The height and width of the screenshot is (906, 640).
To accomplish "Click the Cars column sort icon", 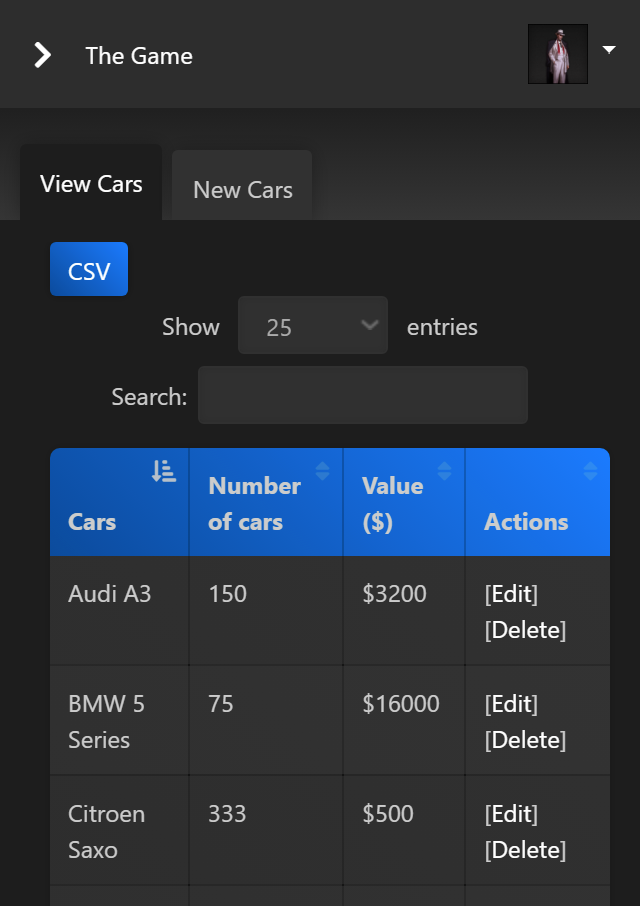I will point(163,471).
